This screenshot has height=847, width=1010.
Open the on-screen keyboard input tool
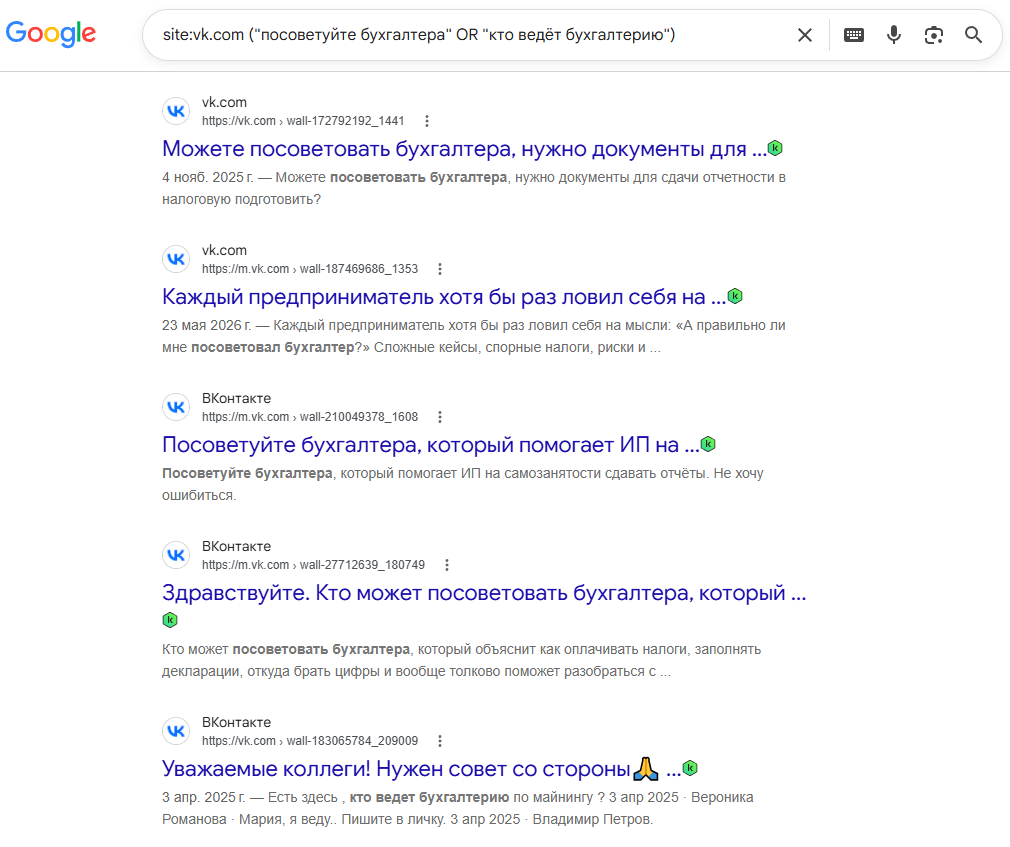click(x=853, y=35)
